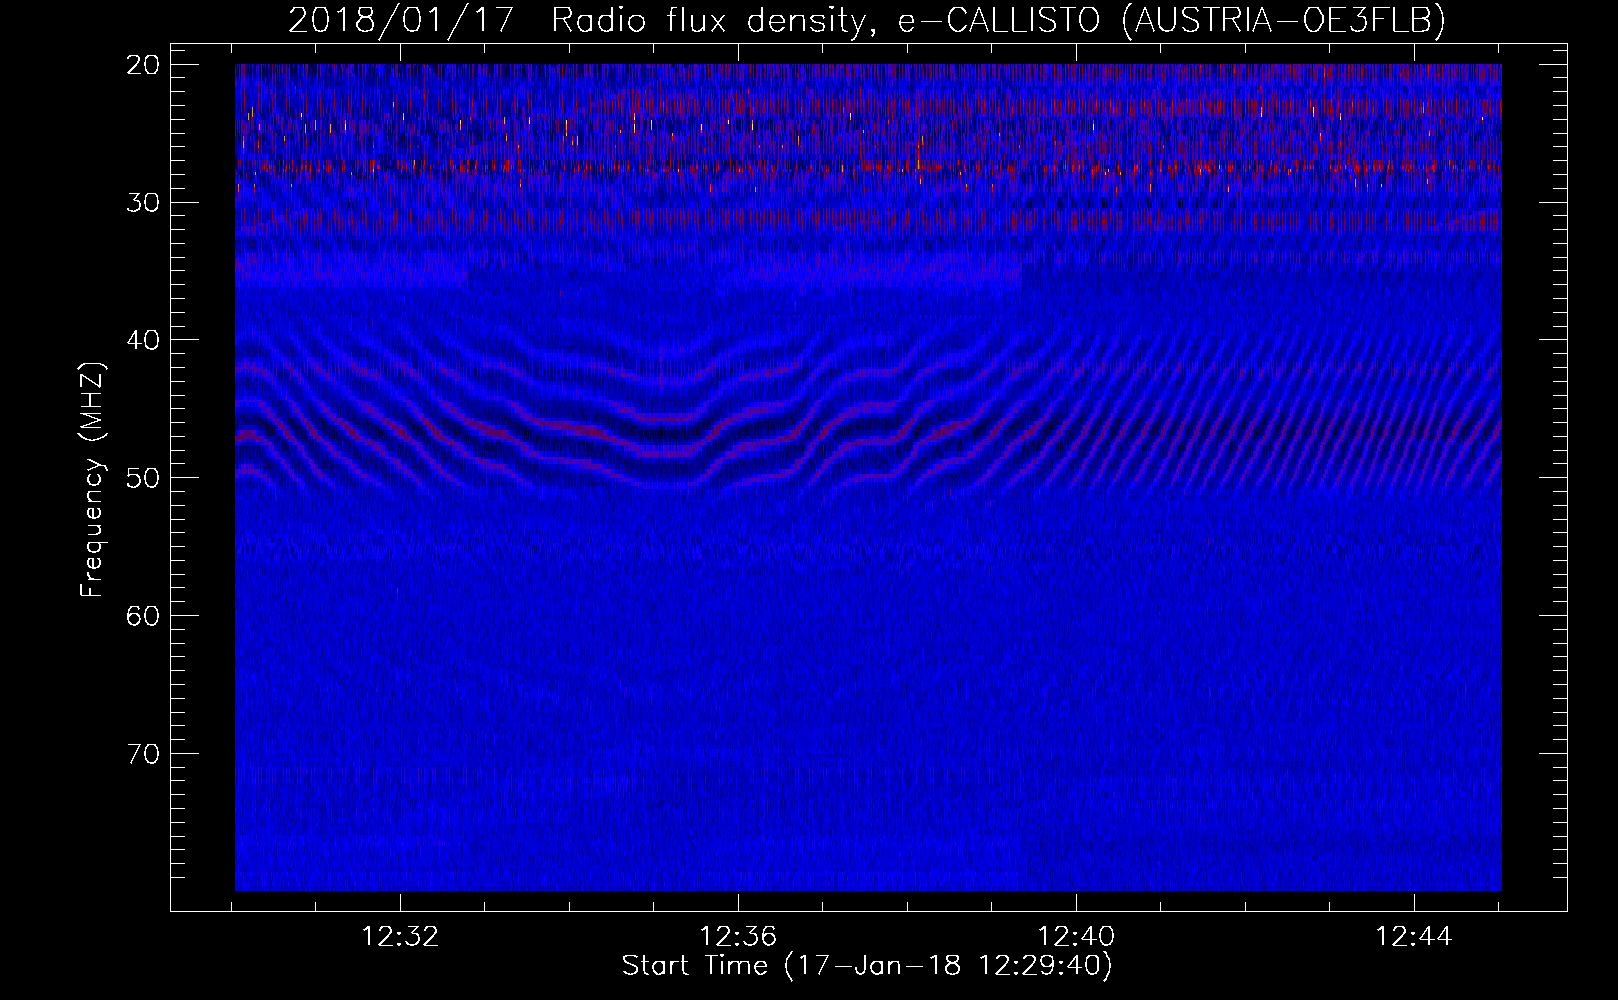Click the 40 MHz frequency tick label

click(x=145, y=340)
